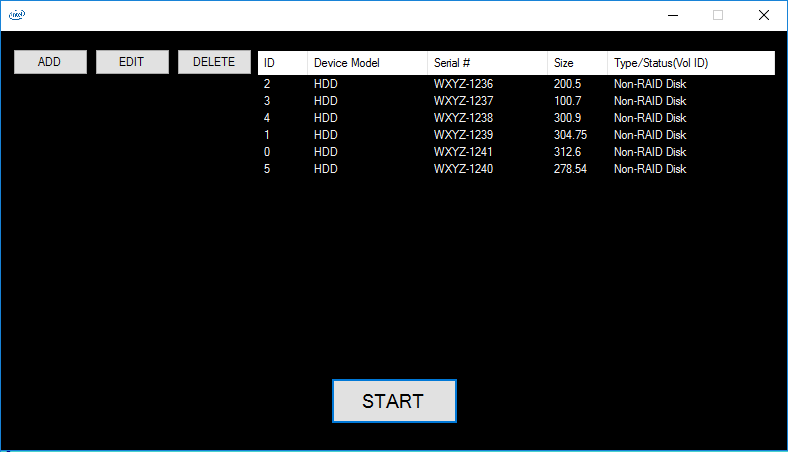Click the size value 300.9
788x452 pixels.
click(x=567, y=118)
